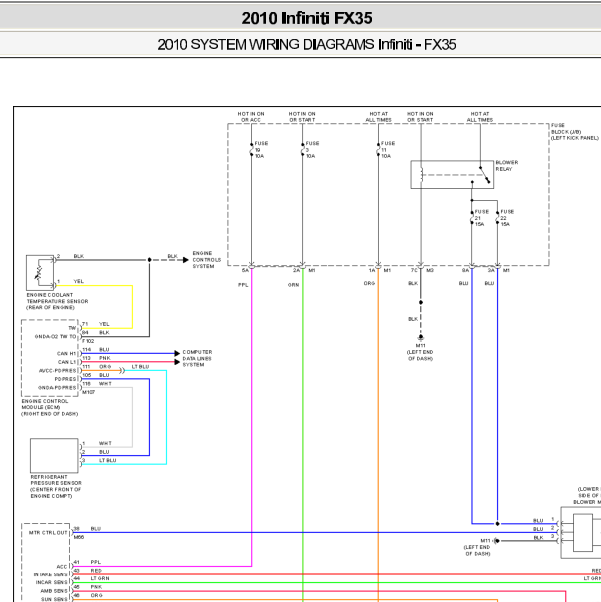Select the "FUSE 3 10A" label
Image resolution: width=601 pixels, height=602 pixels.
[312, 149]
